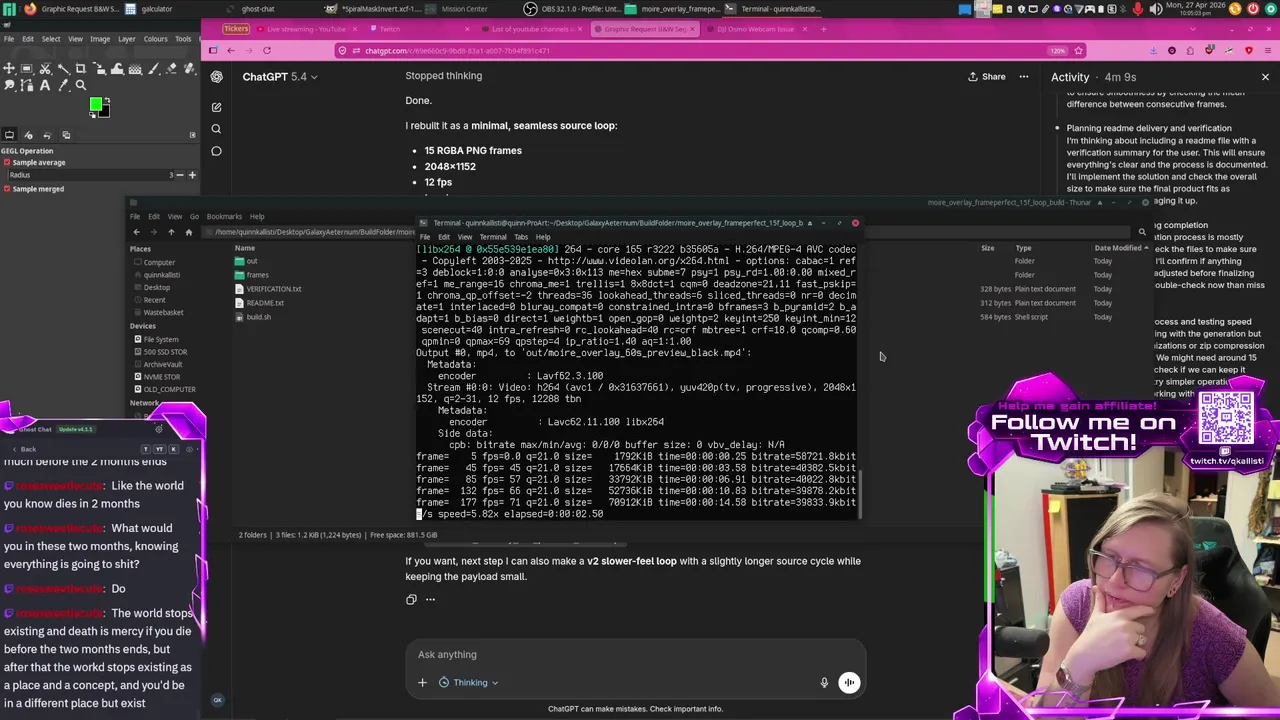
Task: Open the Tool Options tab in GIMP
Action: click(x=9, y=135)
